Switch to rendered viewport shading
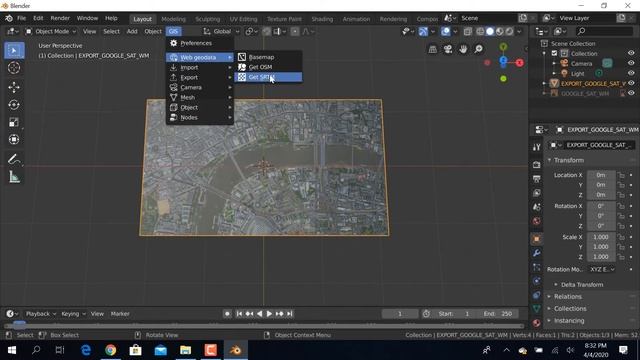Screen dimensions: 640x360 tap(509, 31)
